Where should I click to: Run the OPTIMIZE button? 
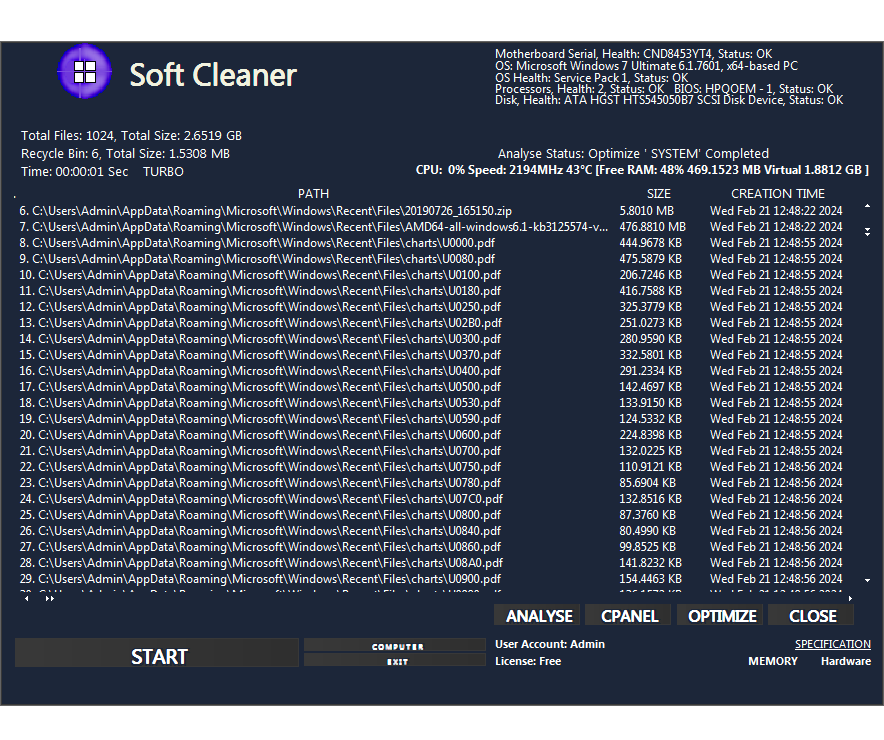pyautogui.click(x=721, y=615)
